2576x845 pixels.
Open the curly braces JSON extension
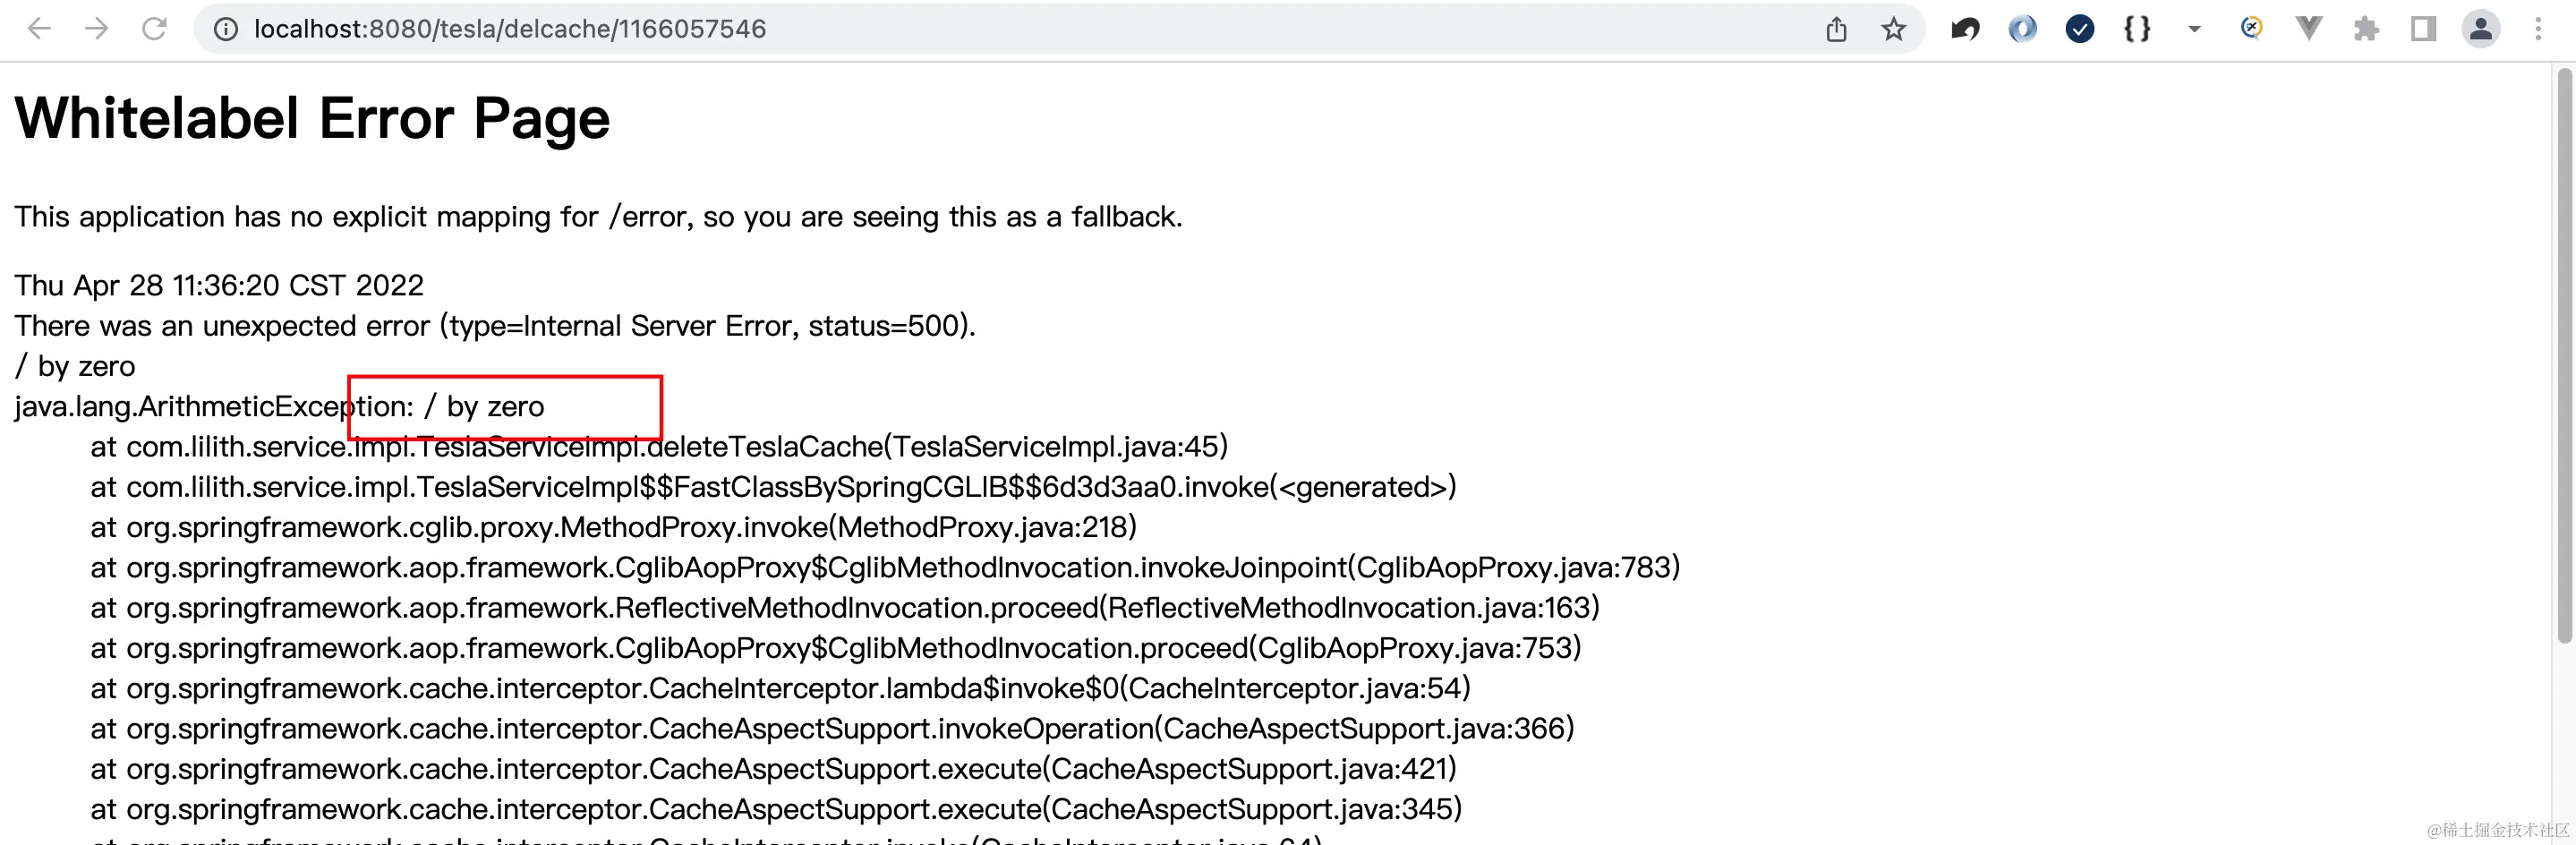(2137, 29)
